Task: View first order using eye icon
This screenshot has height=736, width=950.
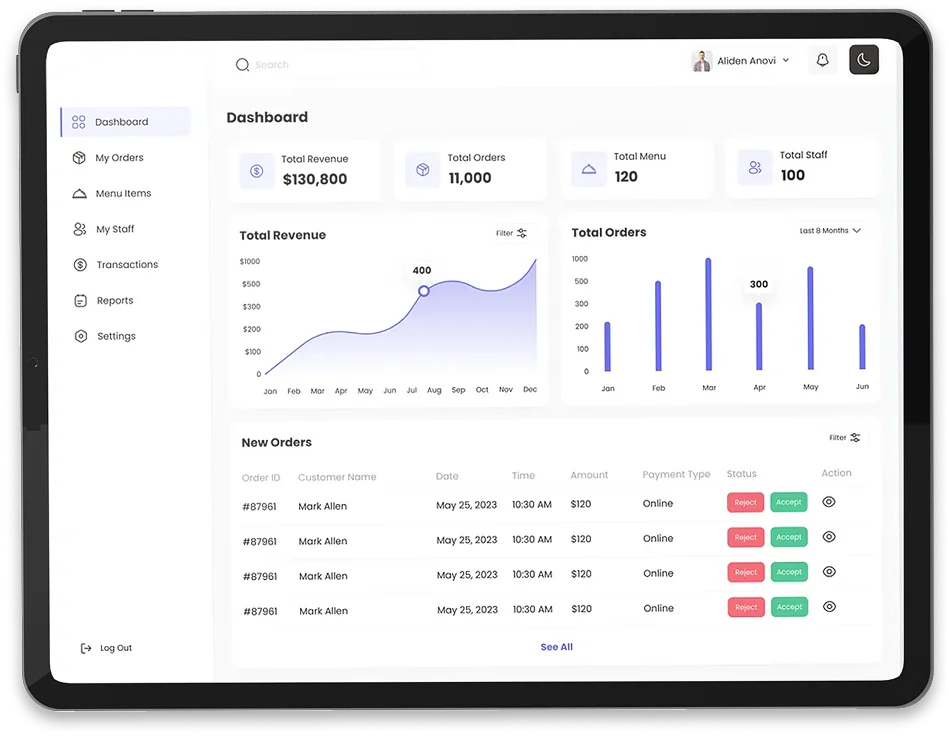Action: 829,502
